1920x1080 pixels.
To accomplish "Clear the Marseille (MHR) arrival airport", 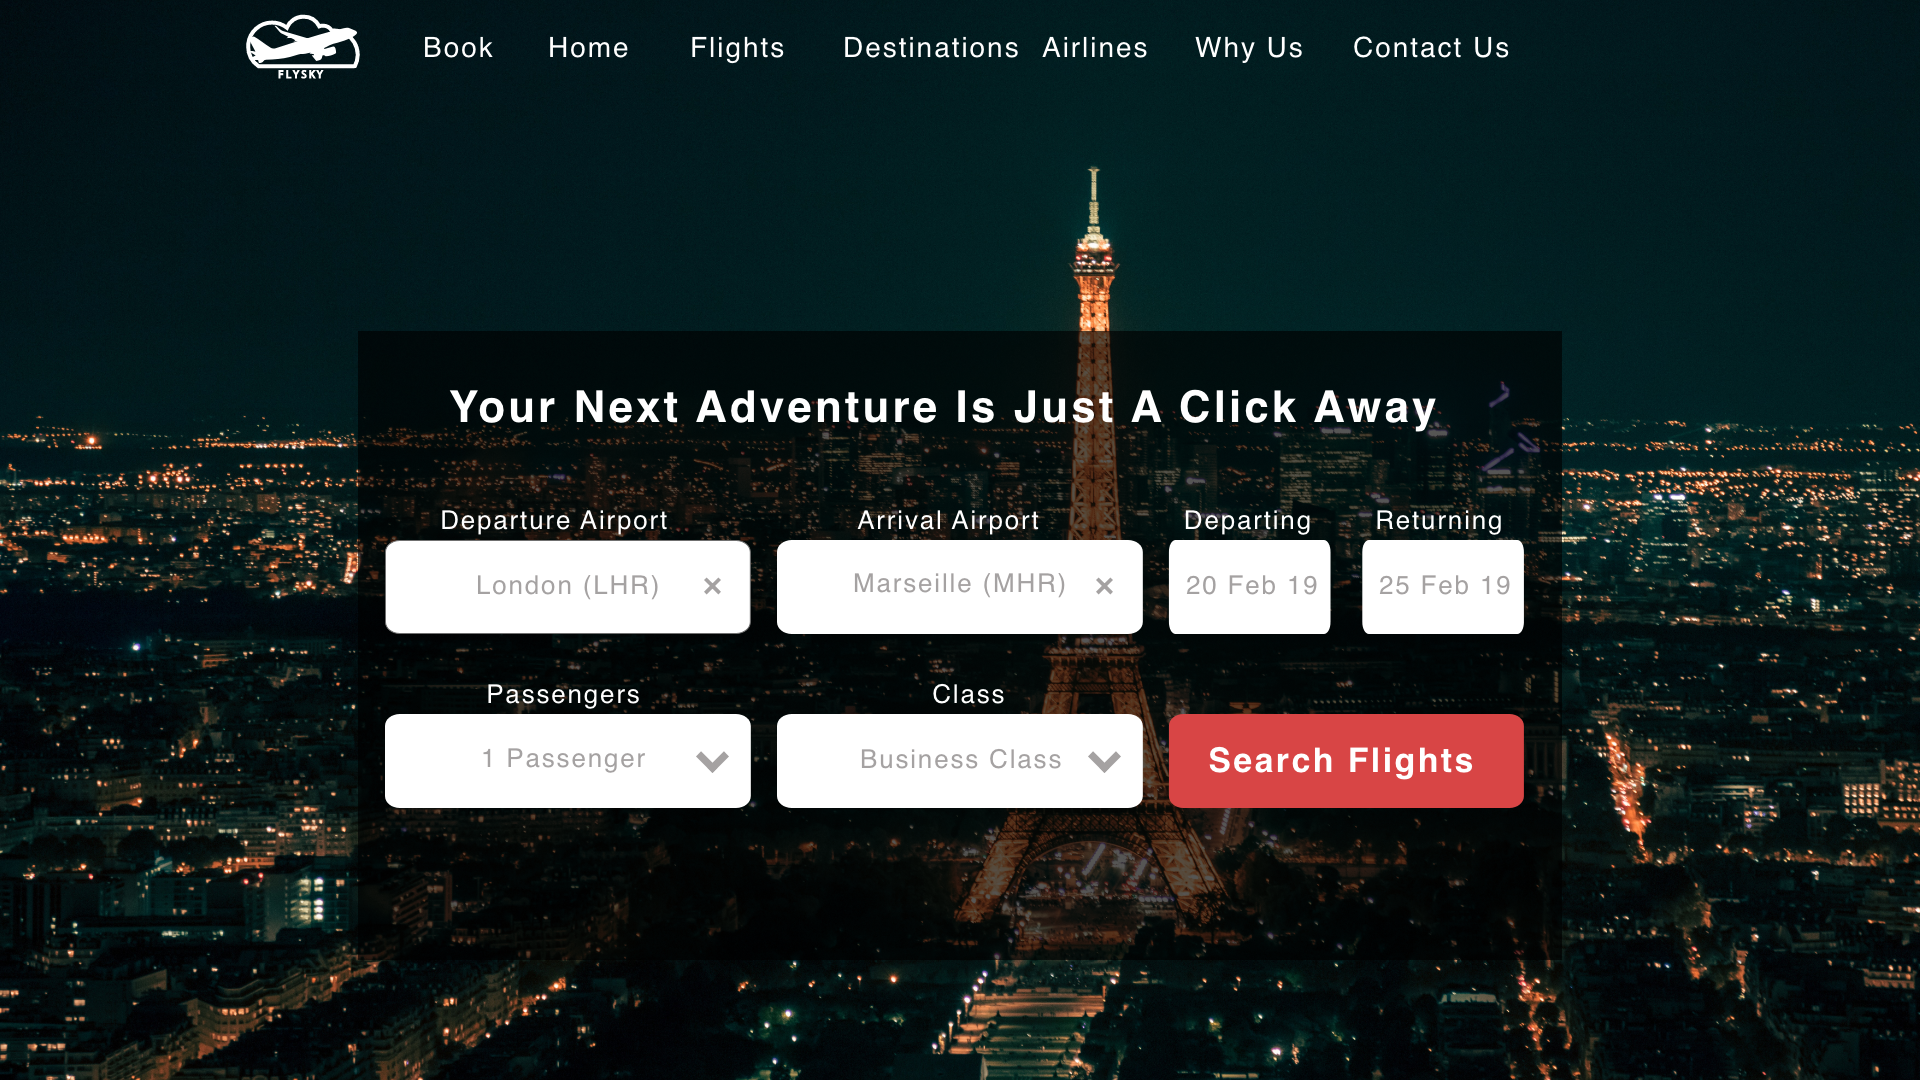I will 1104,586.
